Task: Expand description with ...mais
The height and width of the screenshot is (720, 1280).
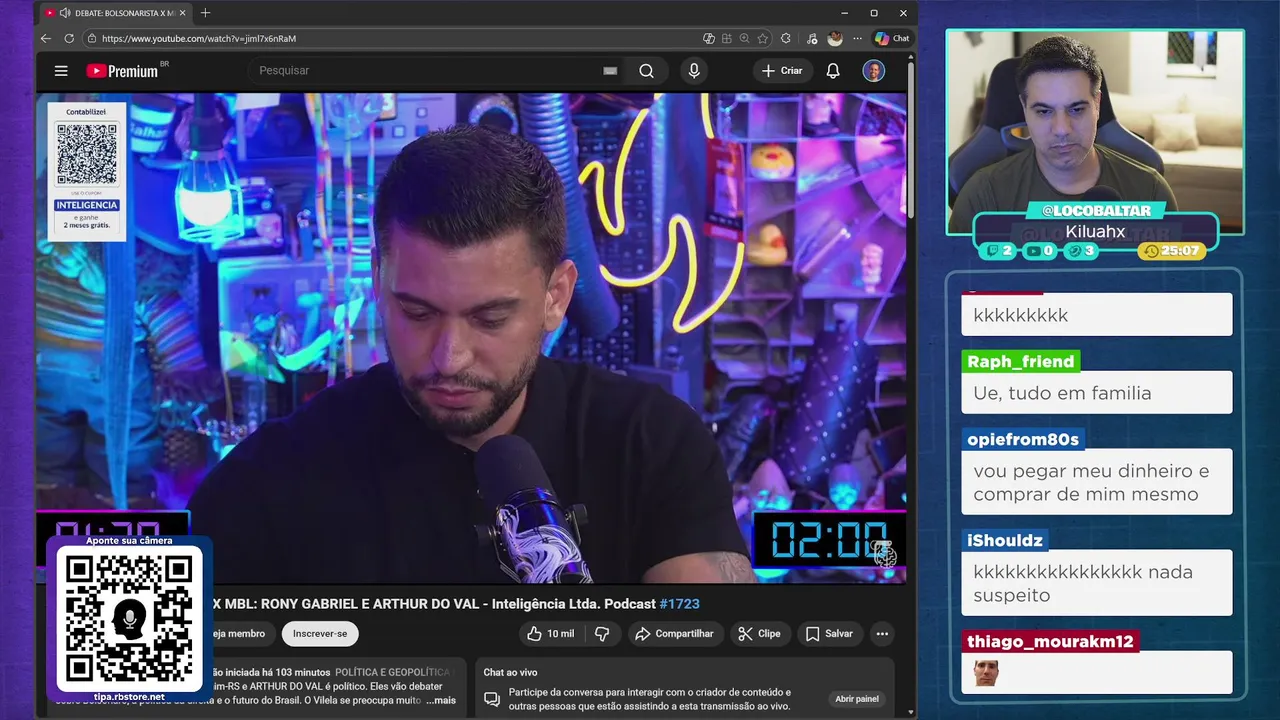Action: 441,700
